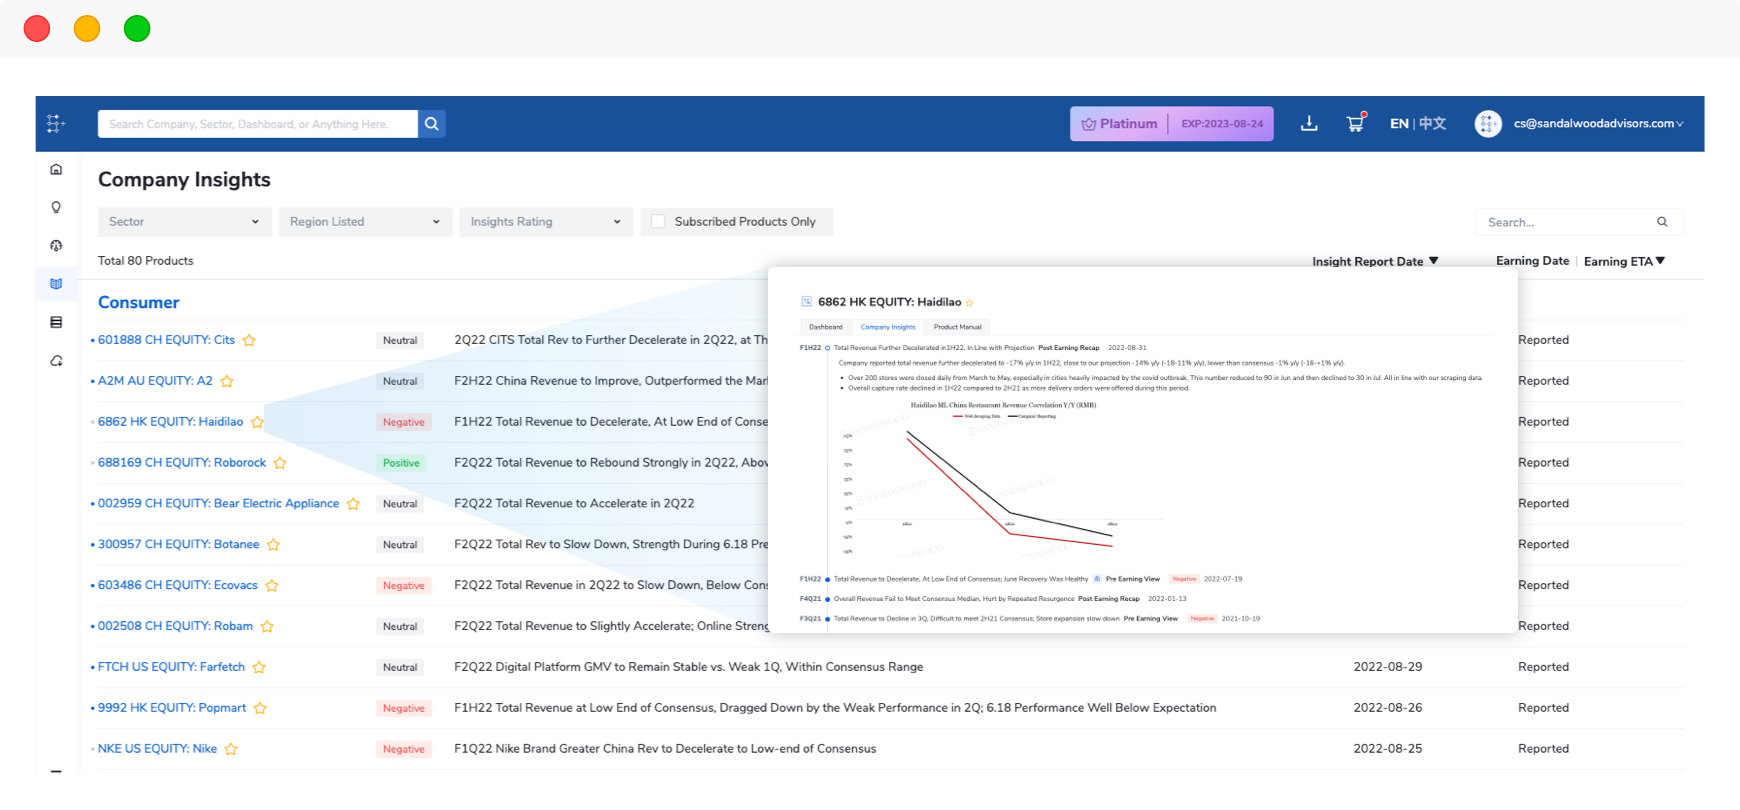This screenshot has height=810, width=1740.
Task: Open NKE US EQUITY: Nike link
Action: [x=157, y=749]
